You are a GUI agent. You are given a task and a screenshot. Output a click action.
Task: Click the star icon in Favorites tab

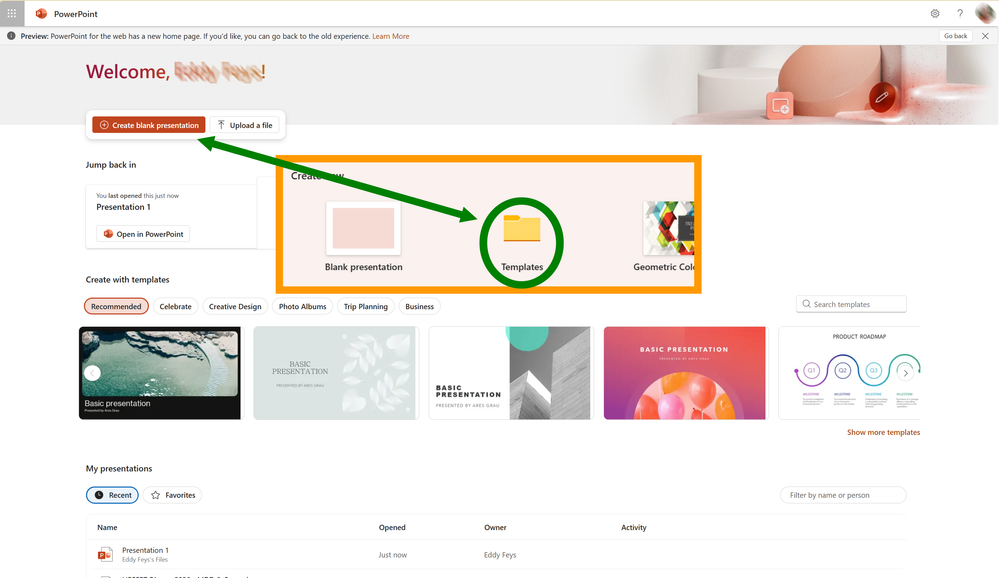155,495
